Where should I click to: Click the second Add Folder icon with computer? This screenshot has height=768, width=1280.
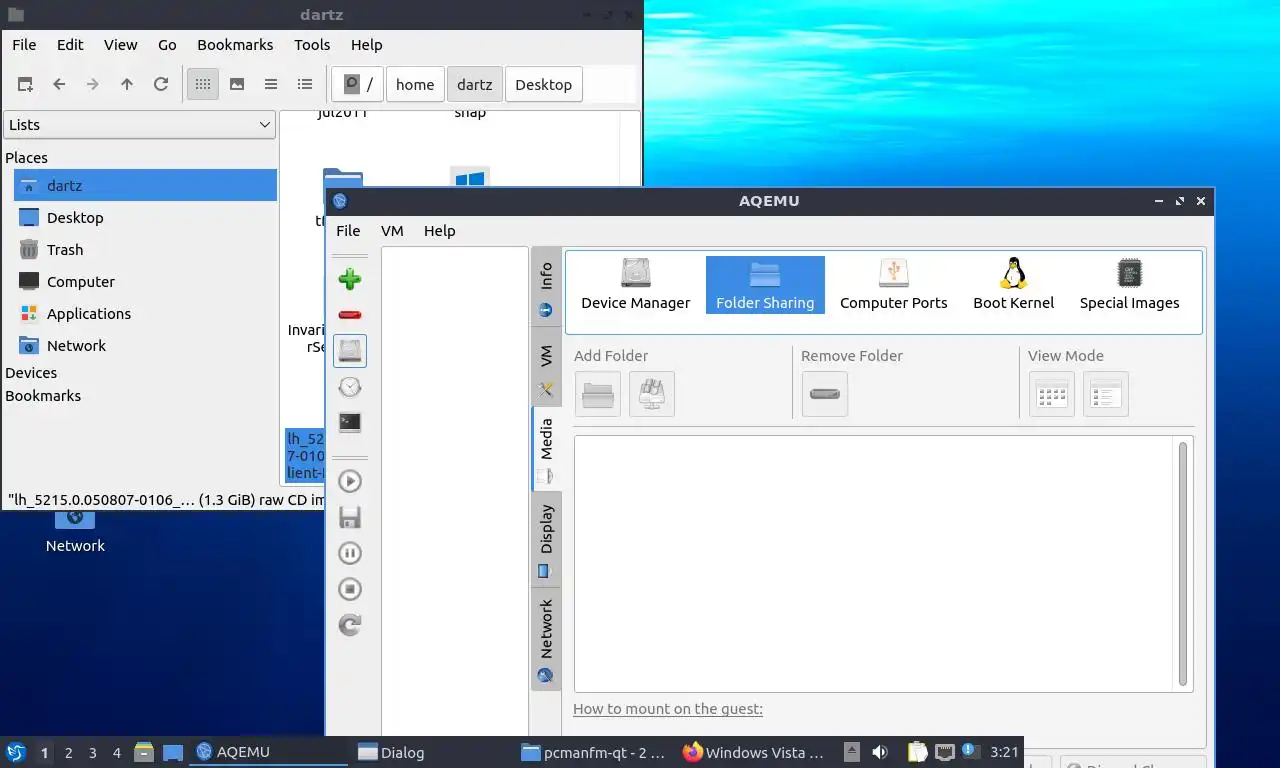point(652,394)
